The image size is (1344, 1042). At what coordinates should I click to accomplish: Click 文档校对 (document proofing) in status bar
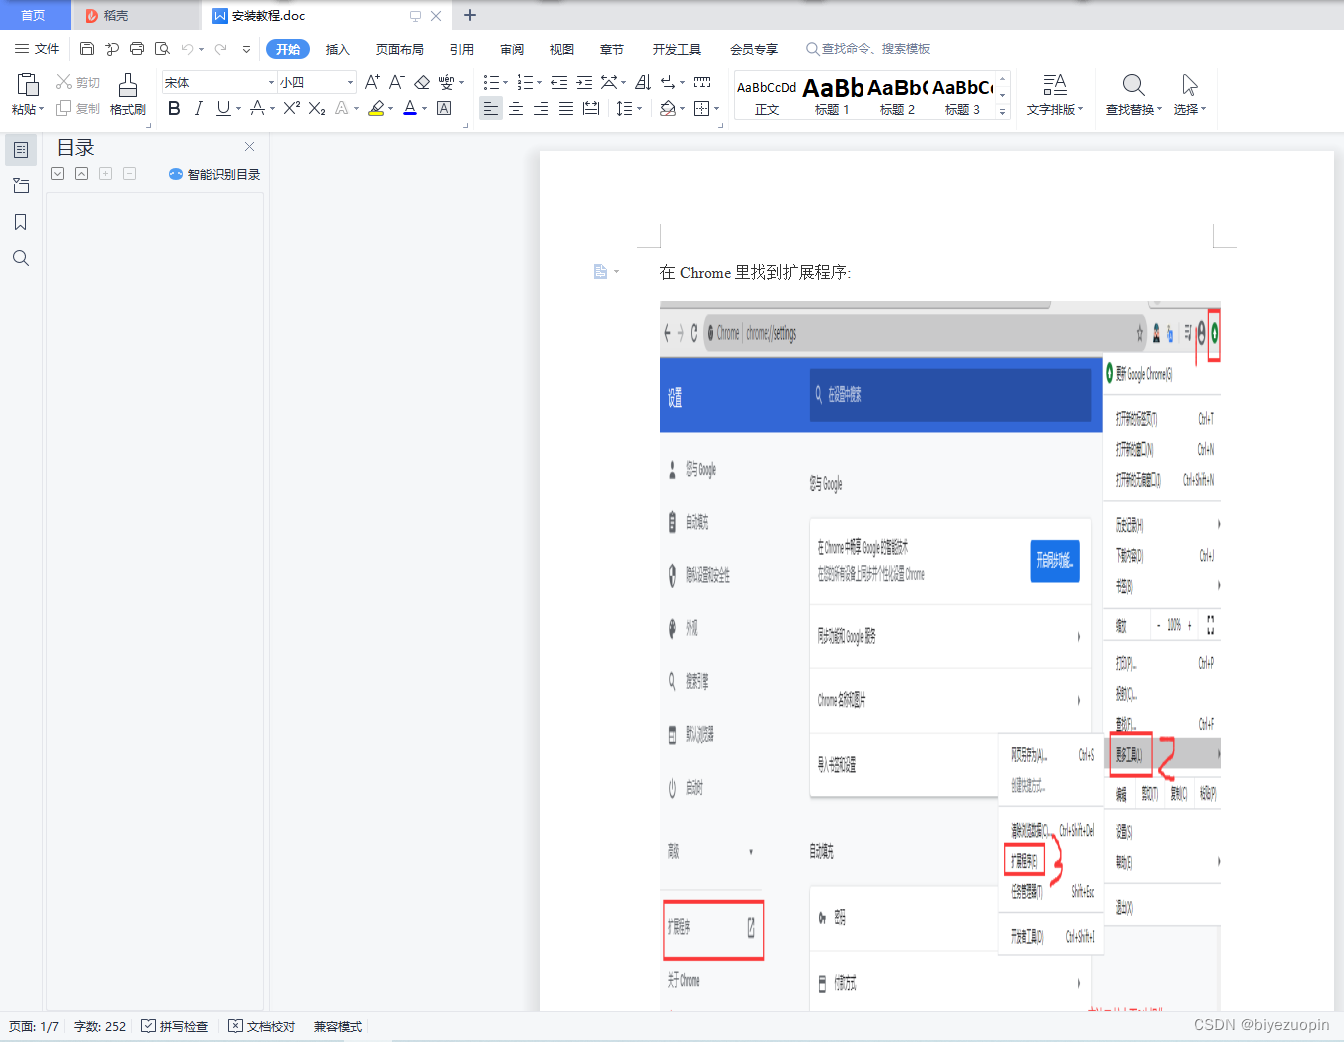(262, 1026)
